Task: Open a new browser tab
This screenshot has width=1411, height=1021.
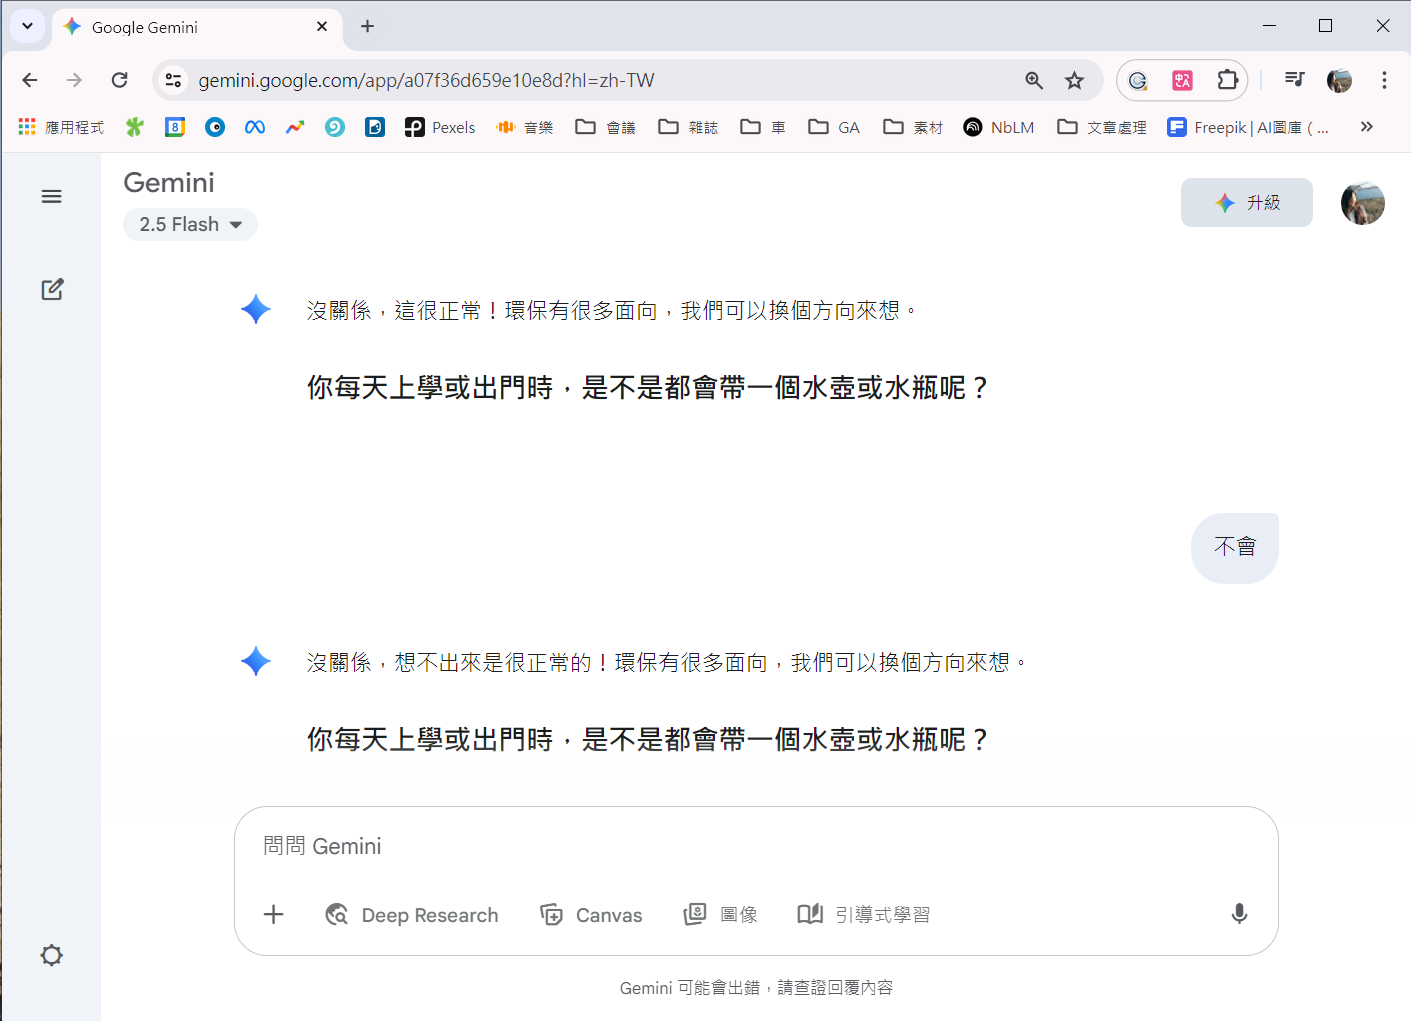Action: point(367,26)
